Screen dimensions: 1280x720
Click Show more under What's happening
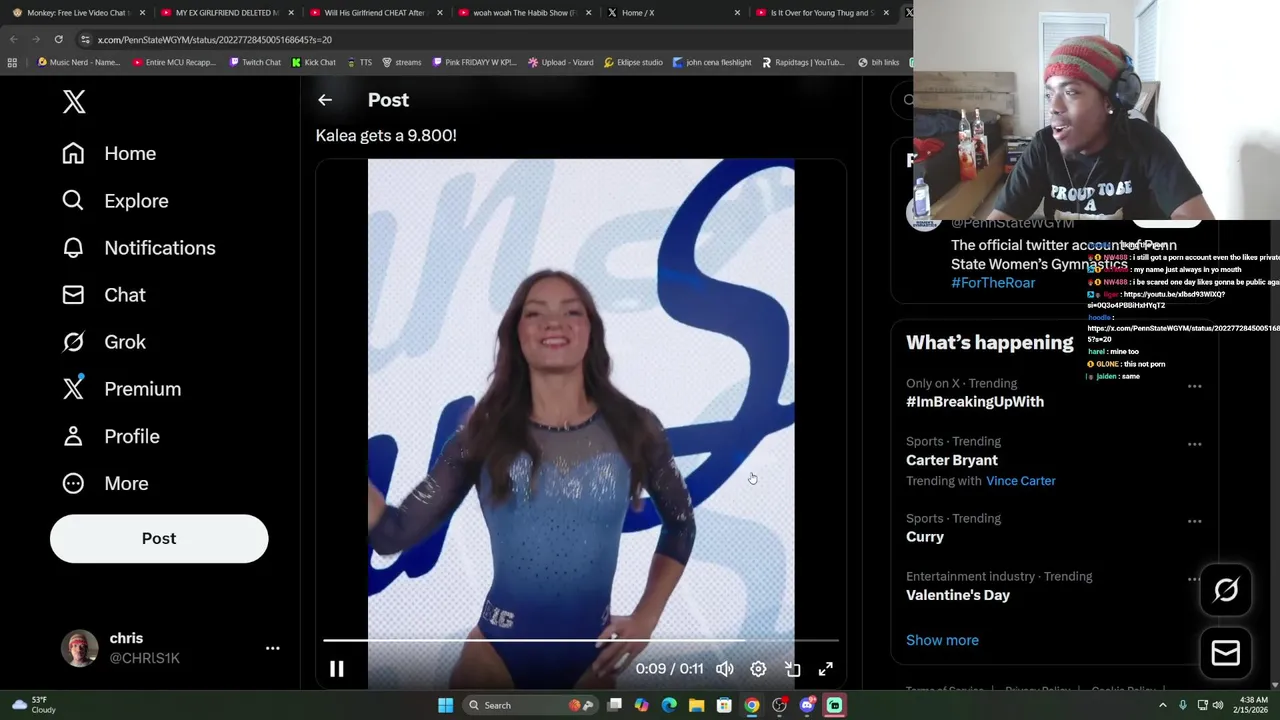click(x=942, y=640)
